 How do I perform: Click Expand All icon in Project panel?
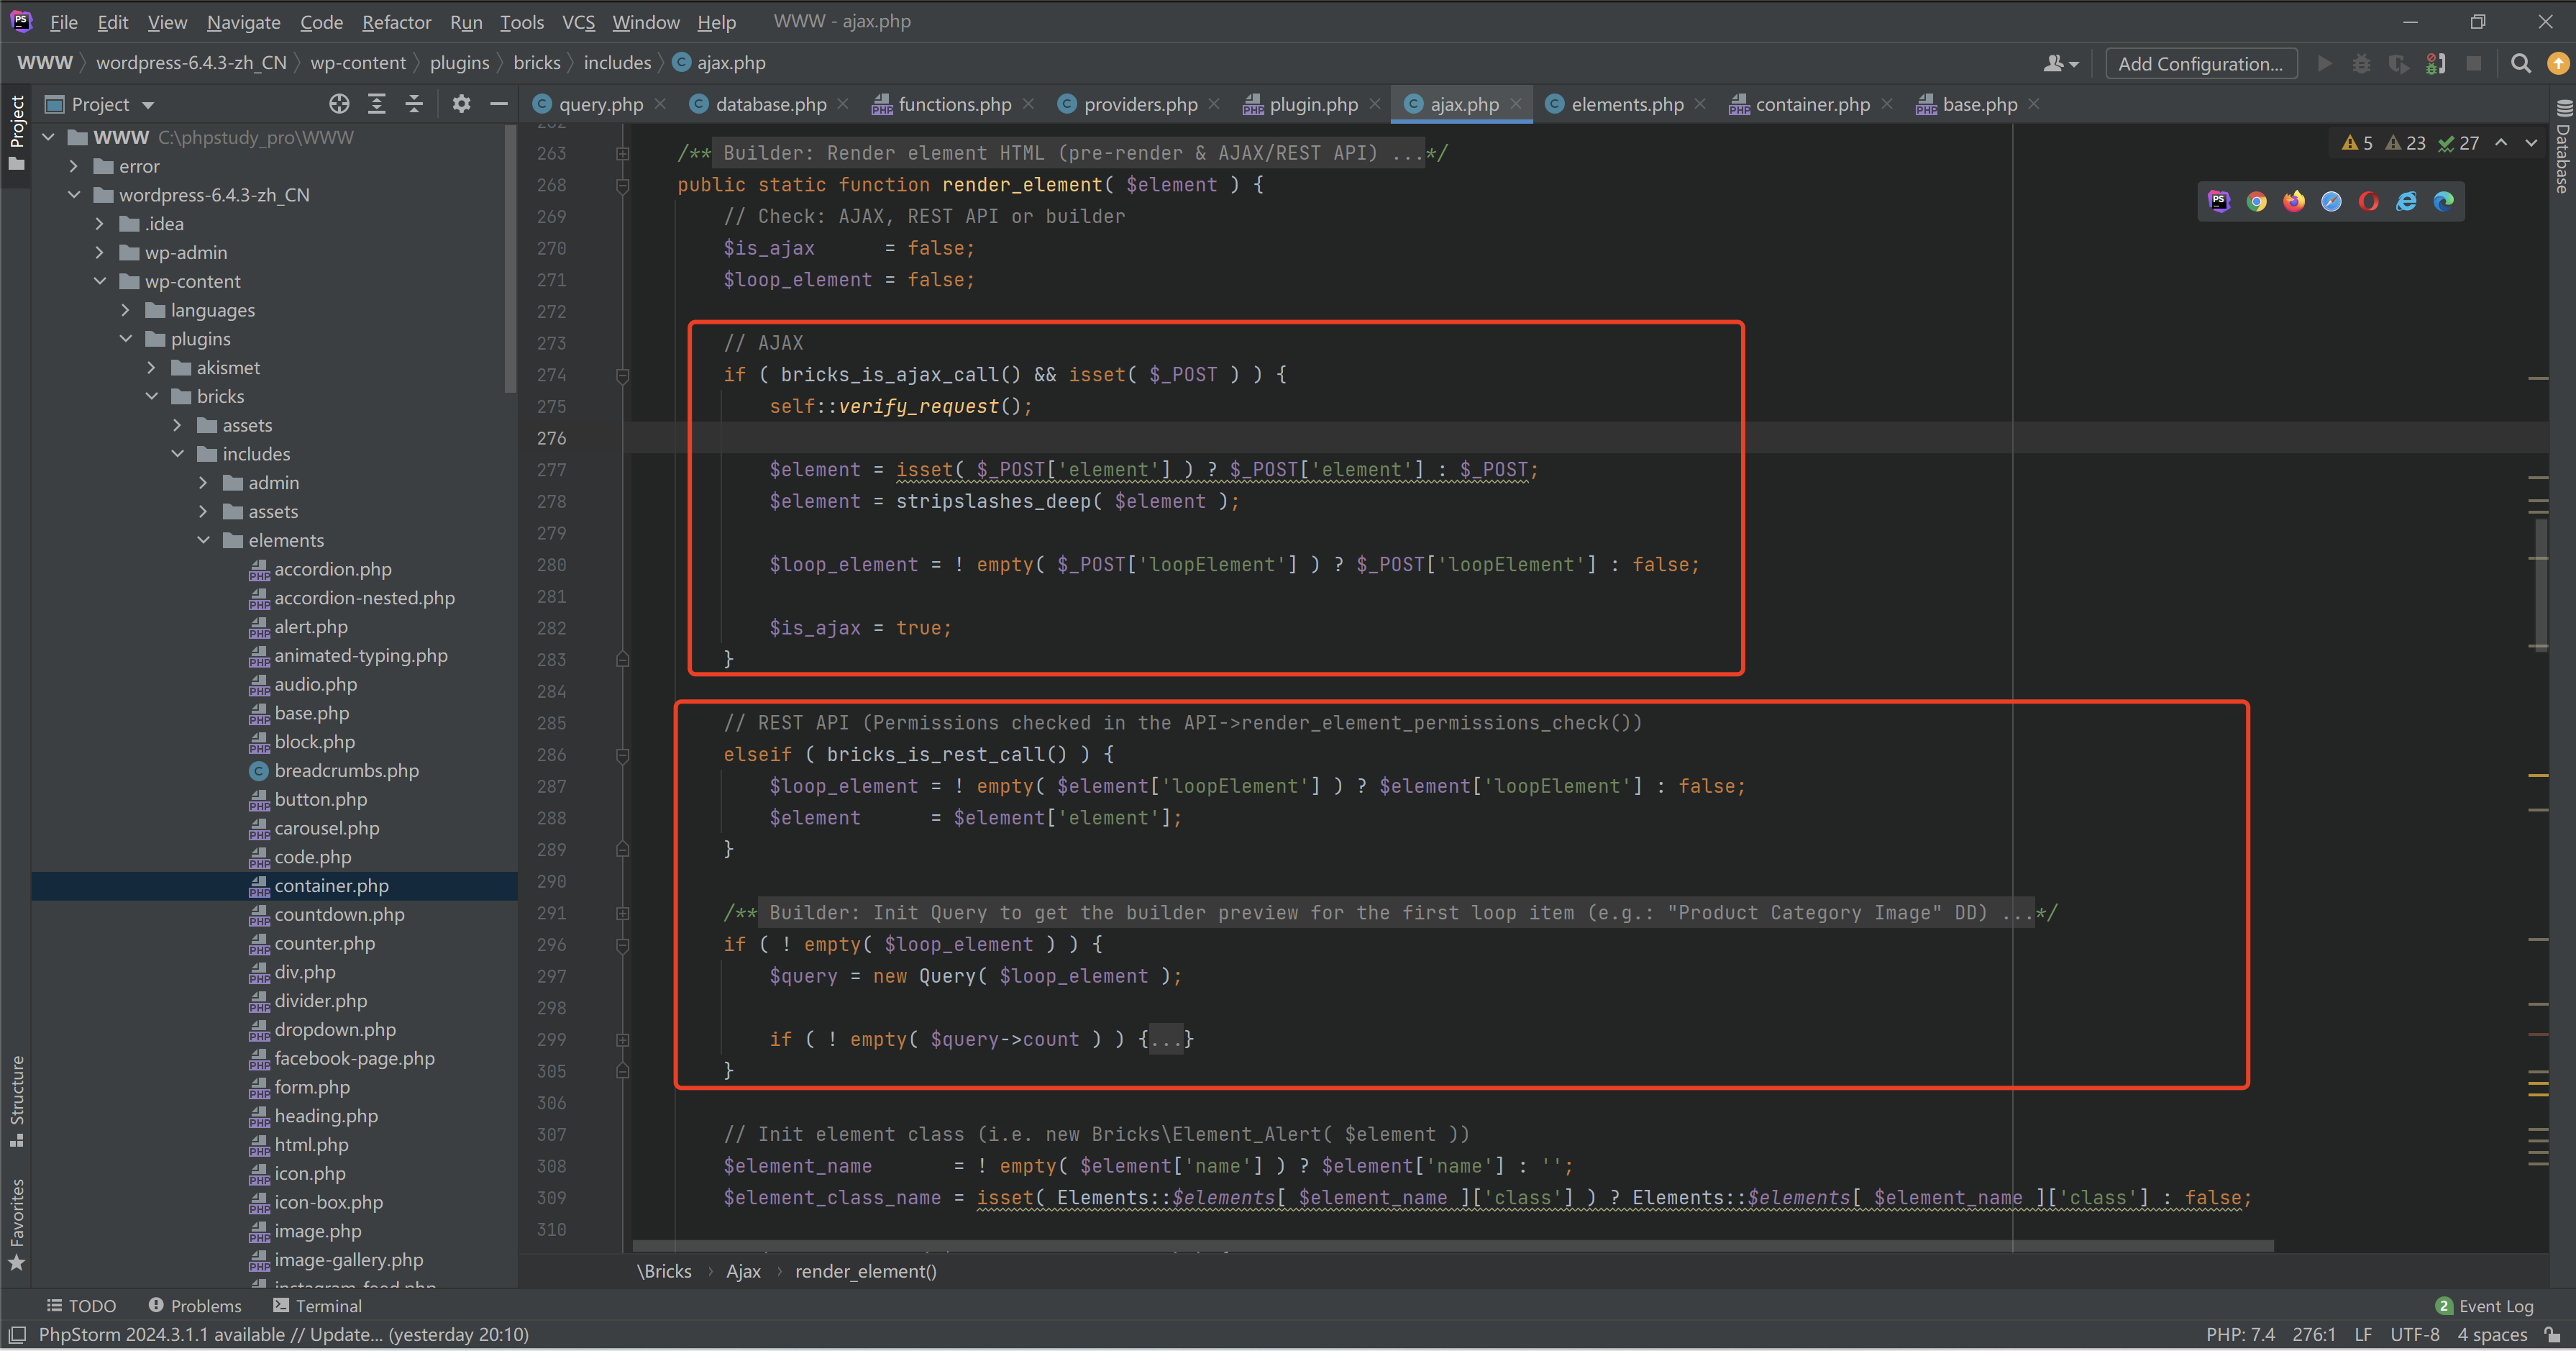(x=377, y=104)
